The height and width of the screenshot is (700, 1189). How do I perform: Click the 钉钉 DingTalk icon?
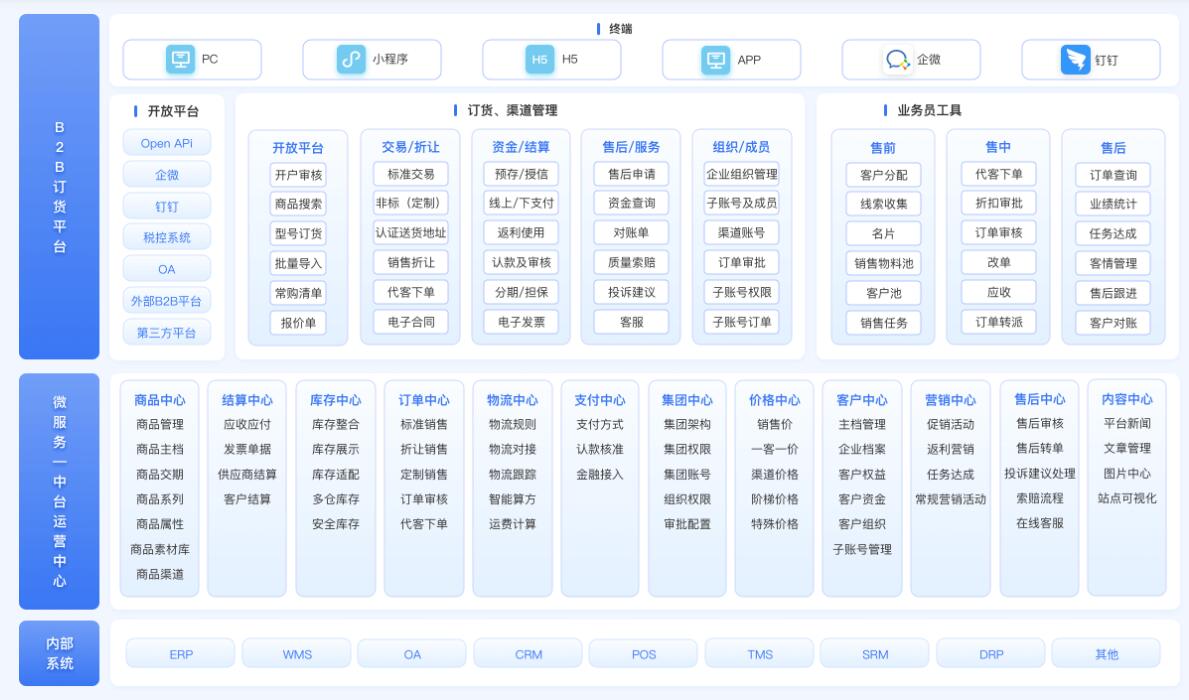pos(1075,60)
